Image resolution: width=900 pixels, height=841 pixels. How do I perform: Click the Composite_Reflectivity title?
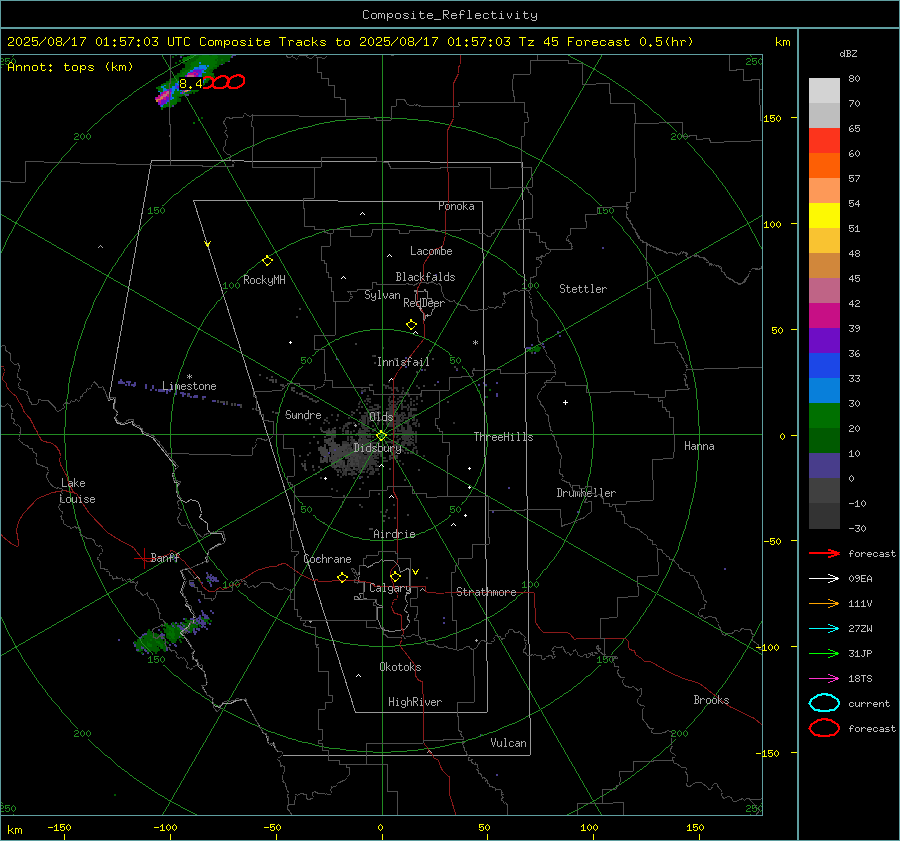(449, 15)
